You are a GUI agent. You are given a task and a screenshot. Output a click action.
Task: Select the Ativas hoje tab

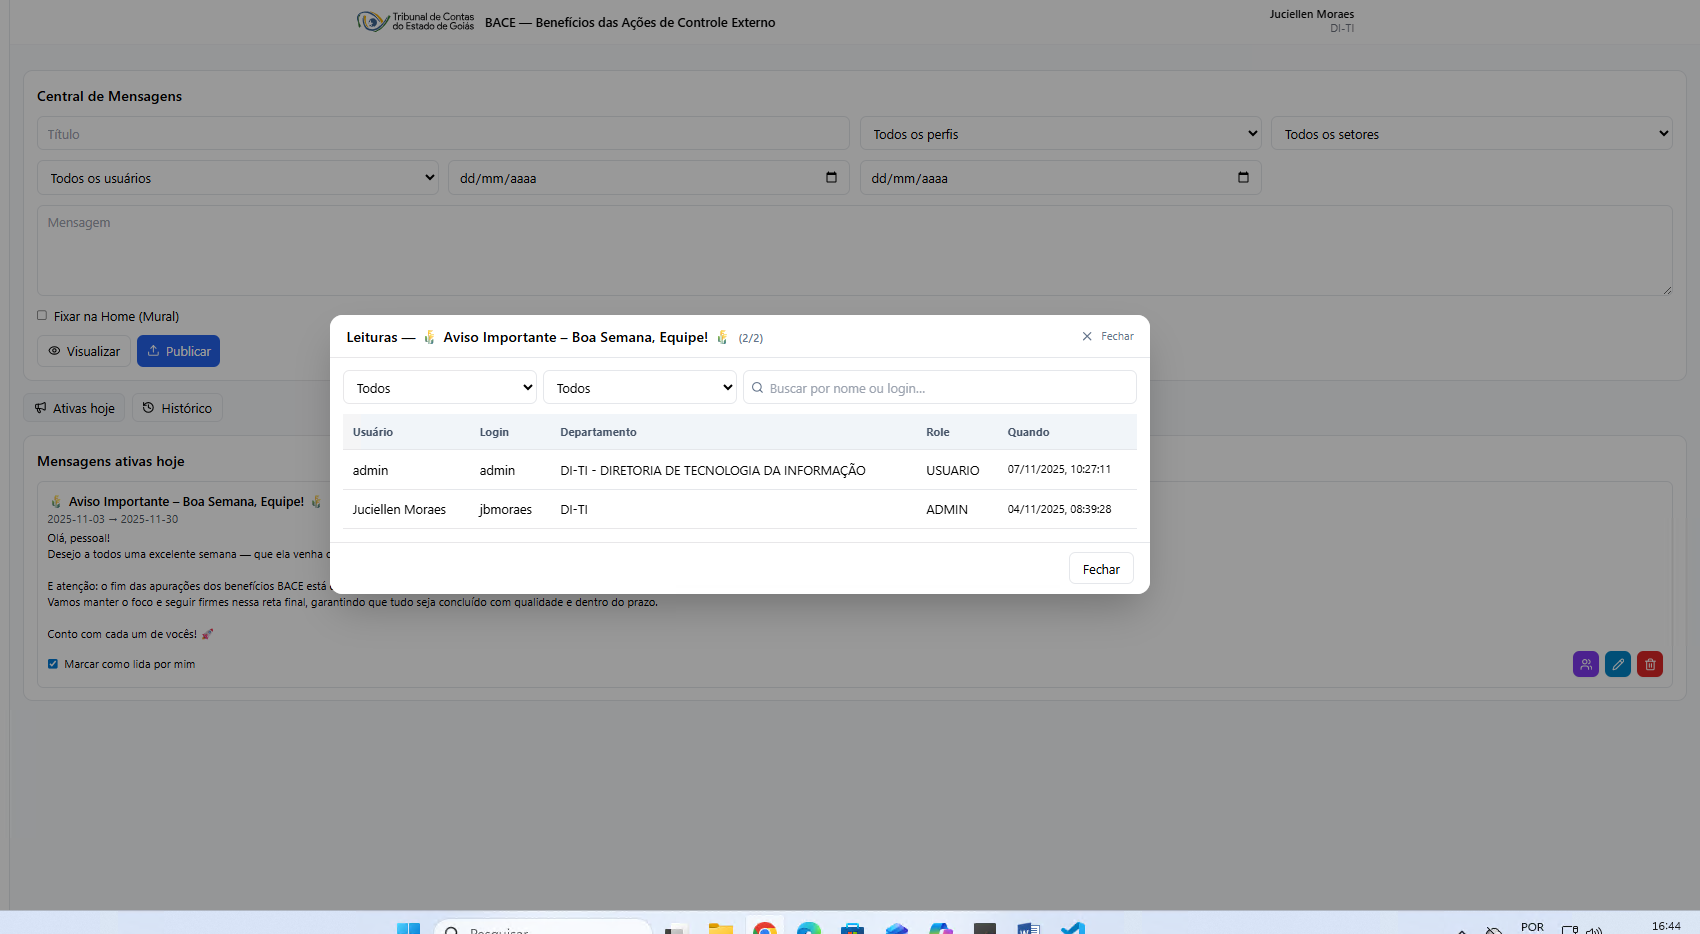[x=75, y=408]
